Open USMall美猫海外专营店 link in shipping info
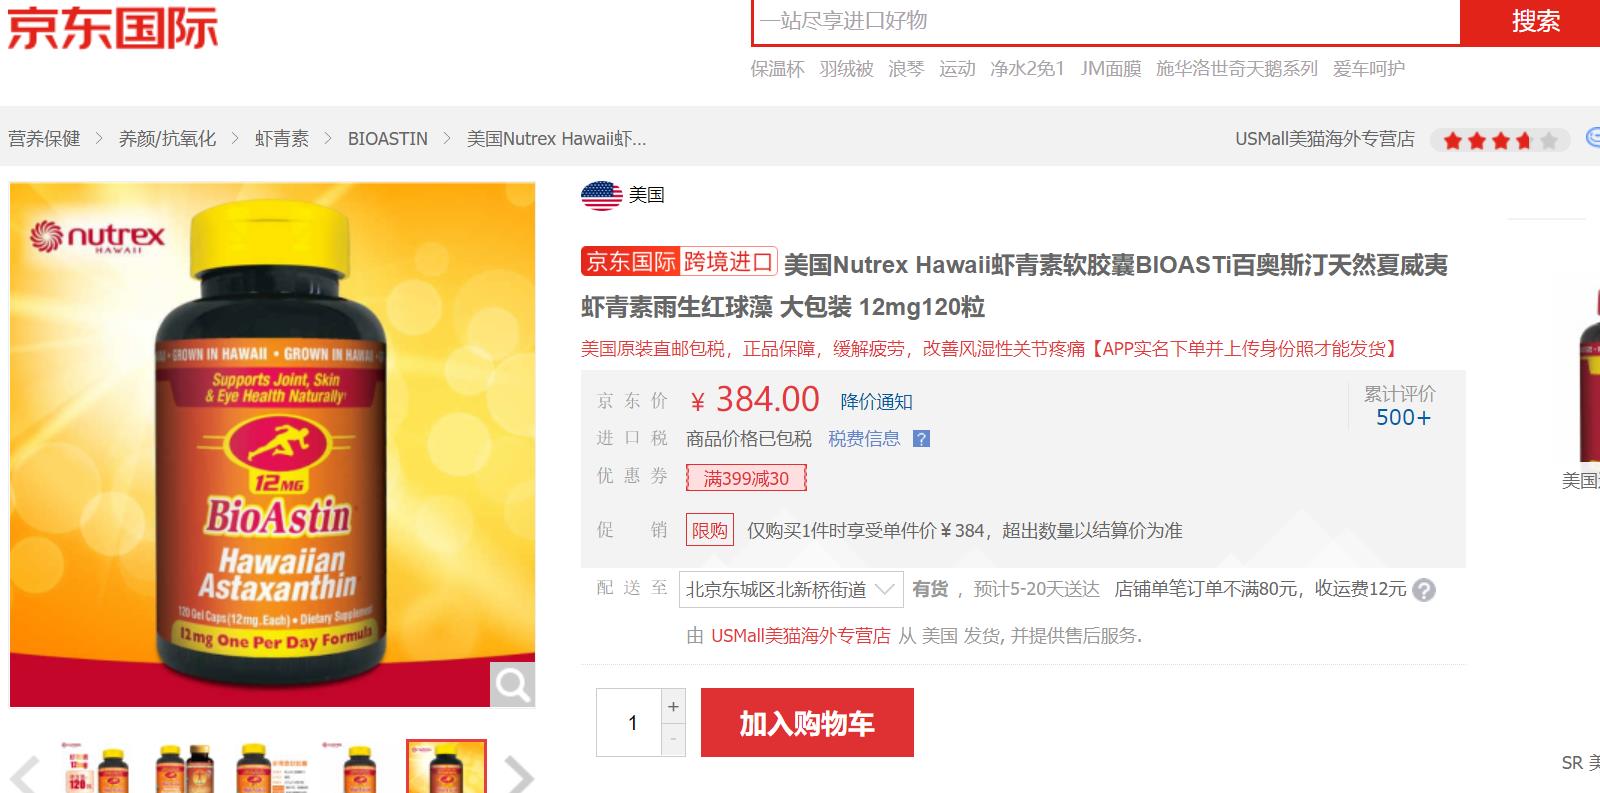The width and height of the screenshot is (1600, 793). (801, 636)
